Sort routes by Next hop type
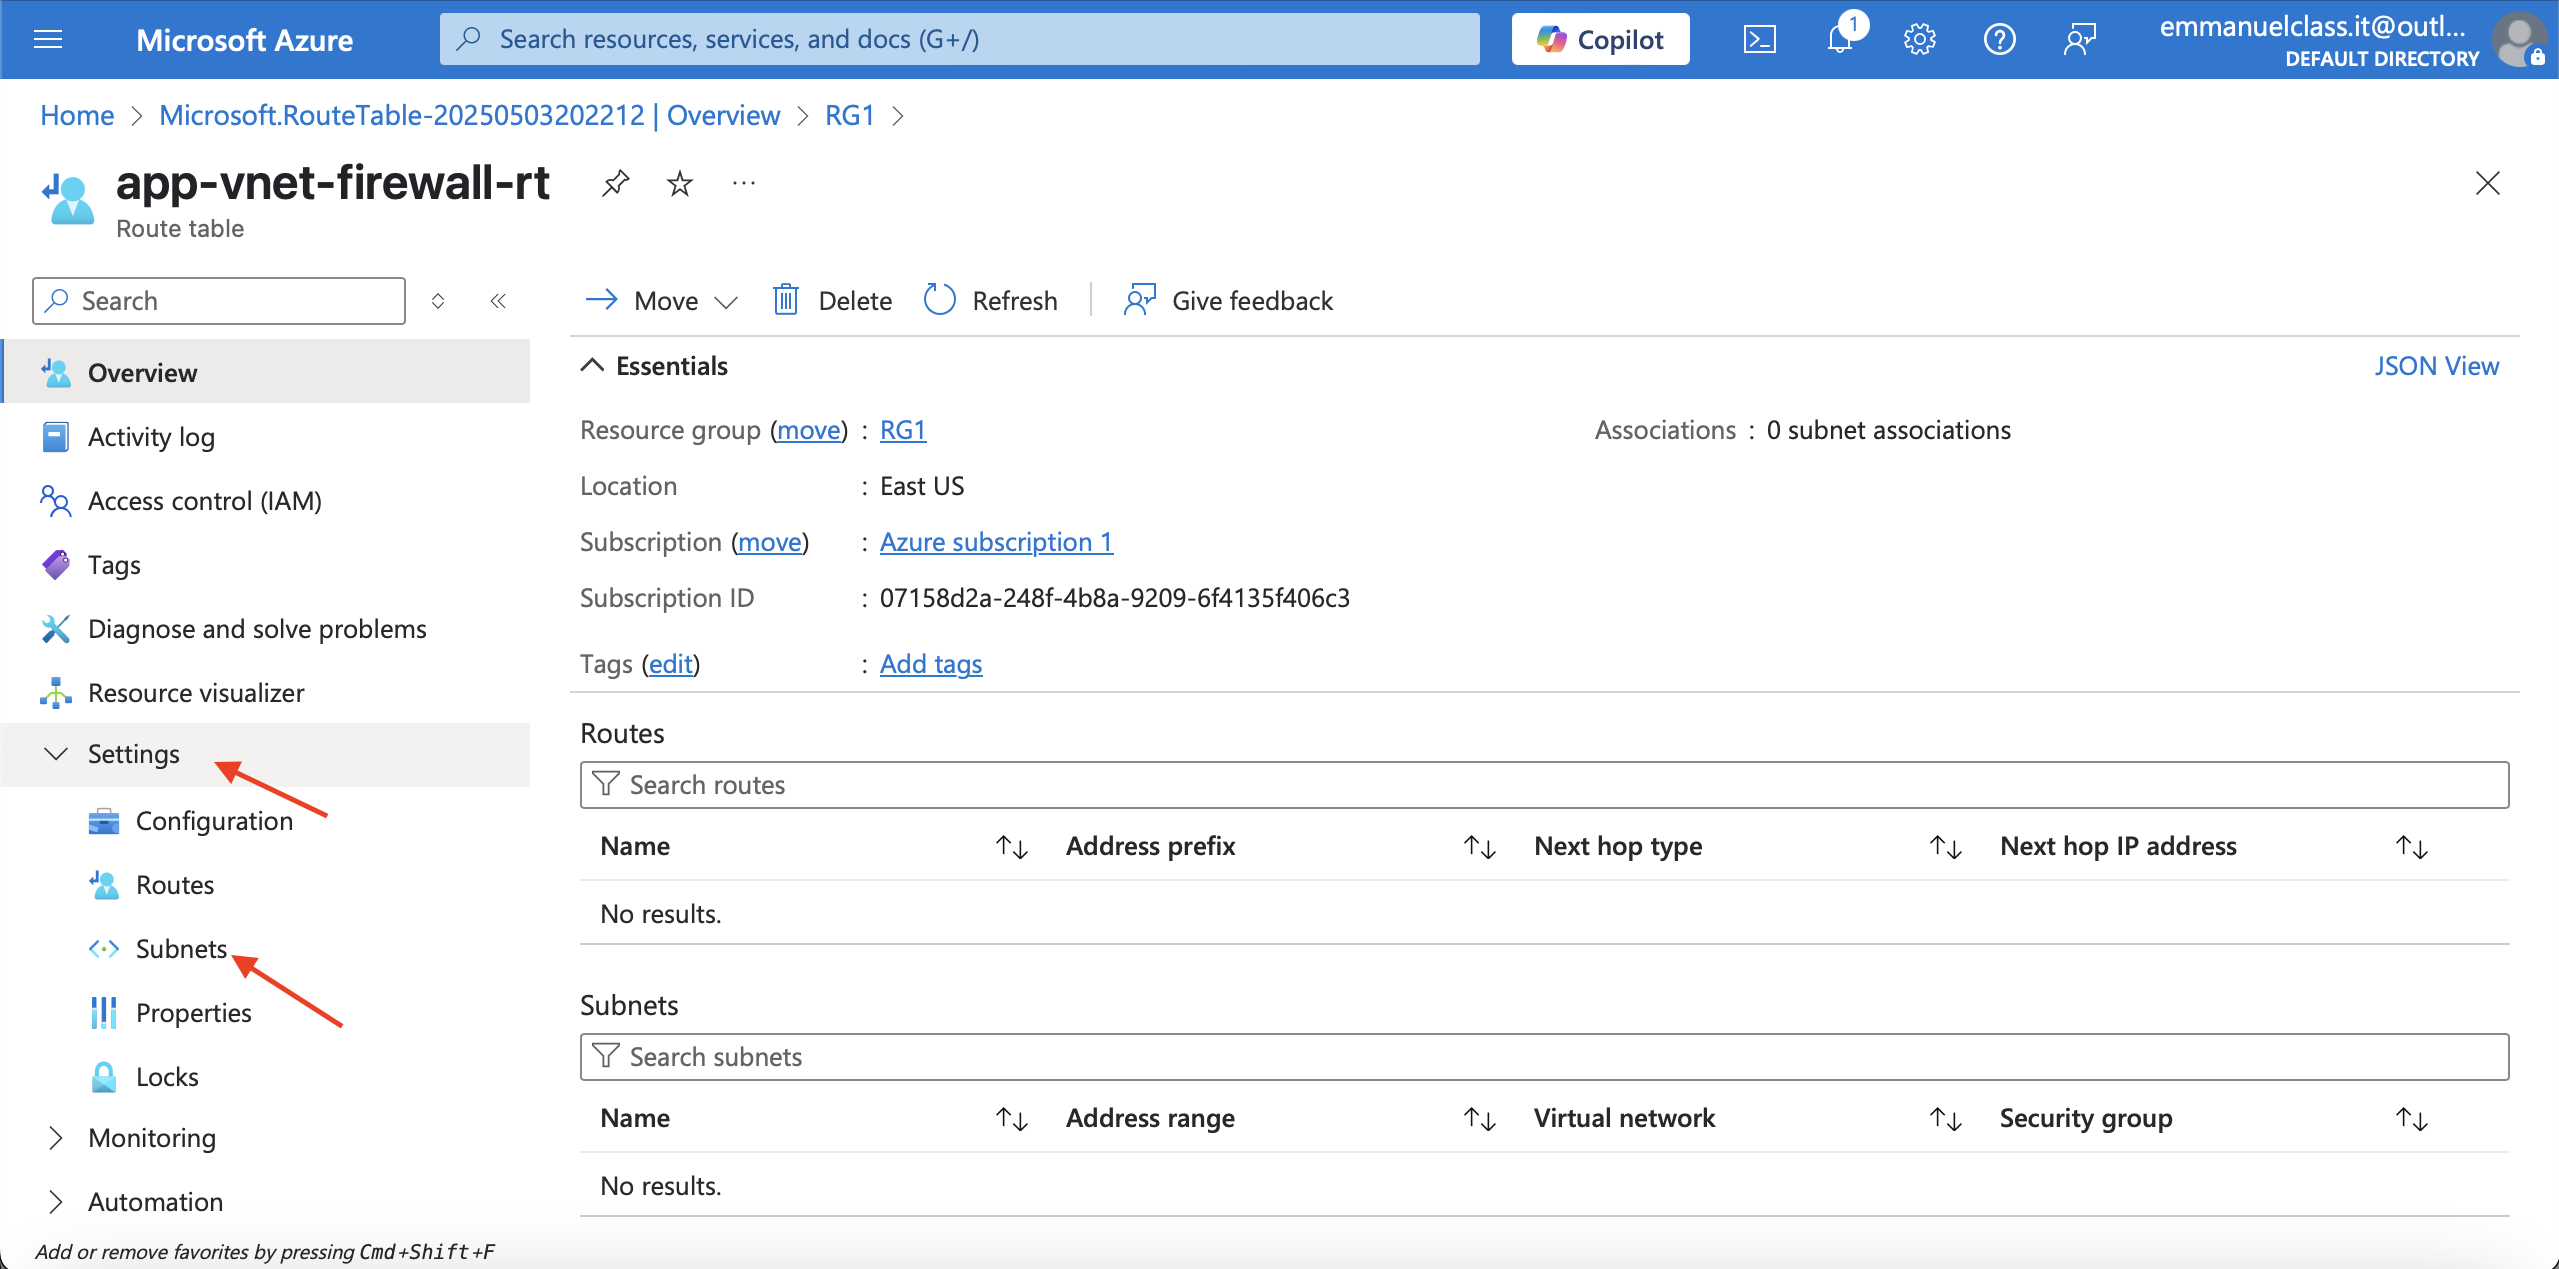The image size is (2559, 1269). 1945,847
